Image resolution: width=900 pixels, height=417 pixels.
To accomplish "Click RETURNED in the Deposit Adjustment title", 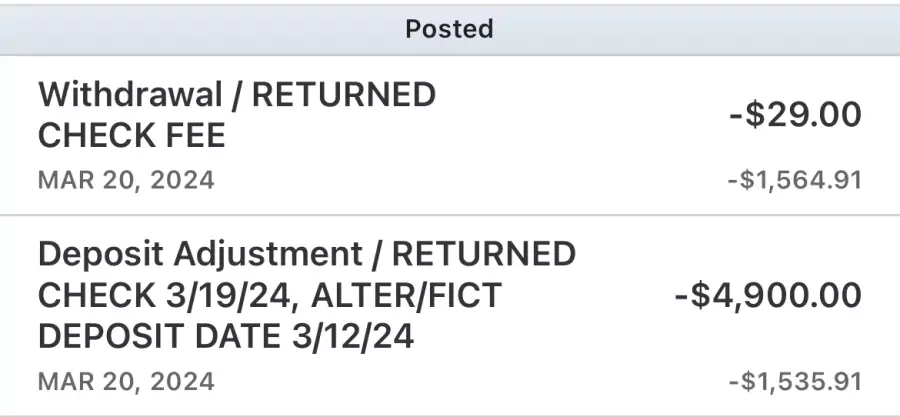I will tap(484, 254).
